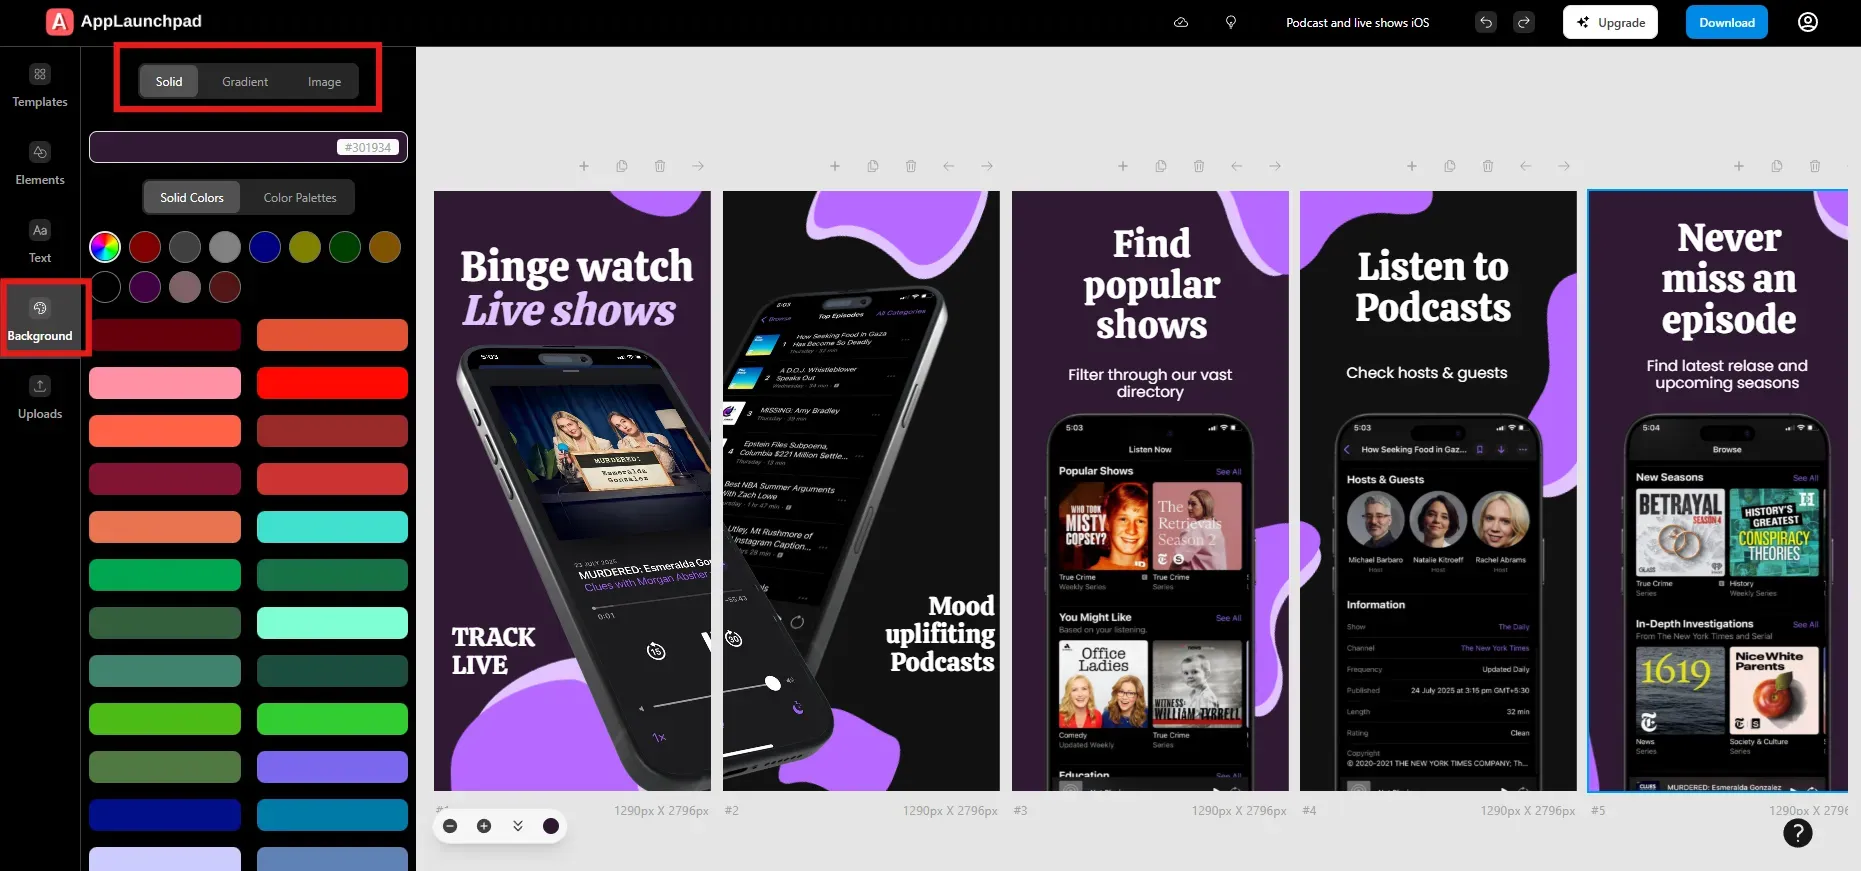Click the Download button

[1726, 22]
